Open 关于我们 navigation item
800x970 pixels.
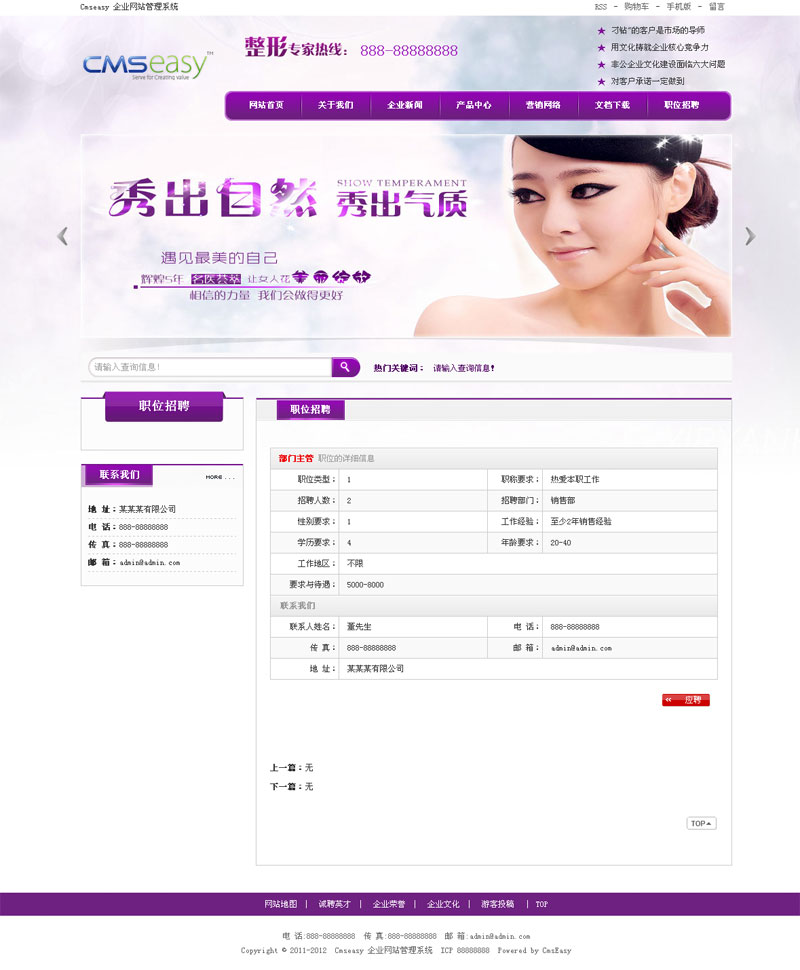point(335,105)
